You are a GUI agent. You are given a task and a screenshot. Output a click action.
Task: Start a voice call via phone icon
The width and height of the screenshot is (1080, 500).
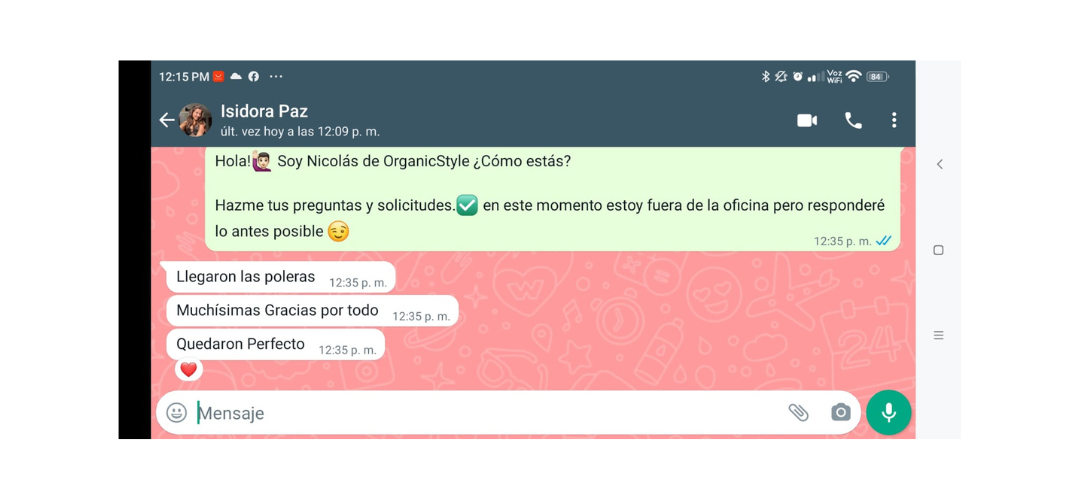[853, 121]
